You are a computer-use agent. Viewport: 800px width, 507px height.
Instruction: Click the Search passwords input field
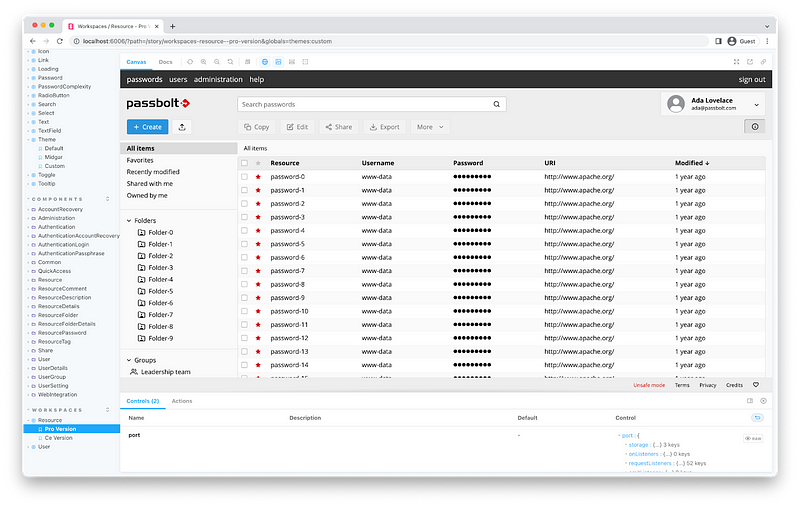371,104
